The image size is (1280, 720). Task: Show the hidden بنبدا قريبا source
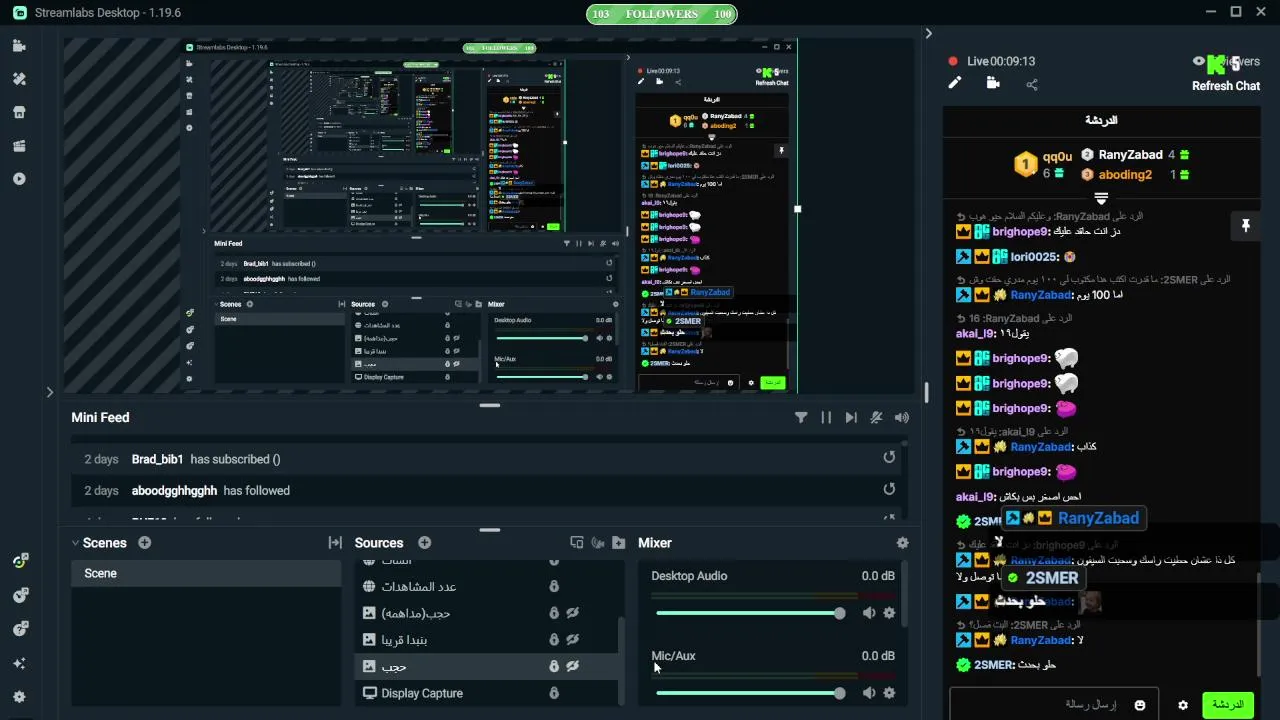574,639
